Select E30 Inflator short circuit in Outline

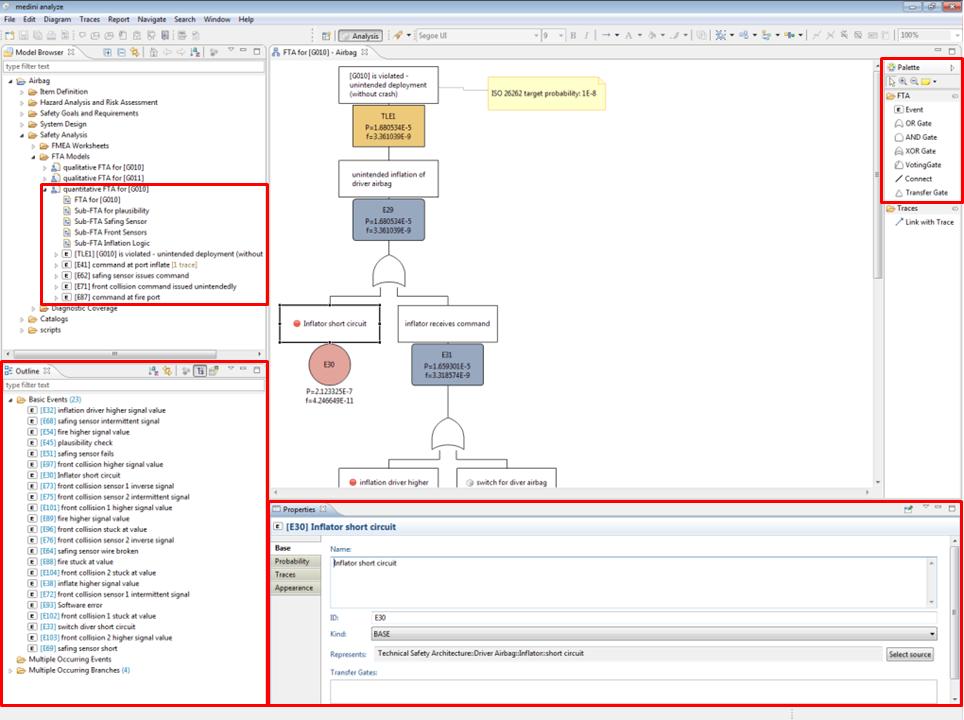click(x=88, y=475)
